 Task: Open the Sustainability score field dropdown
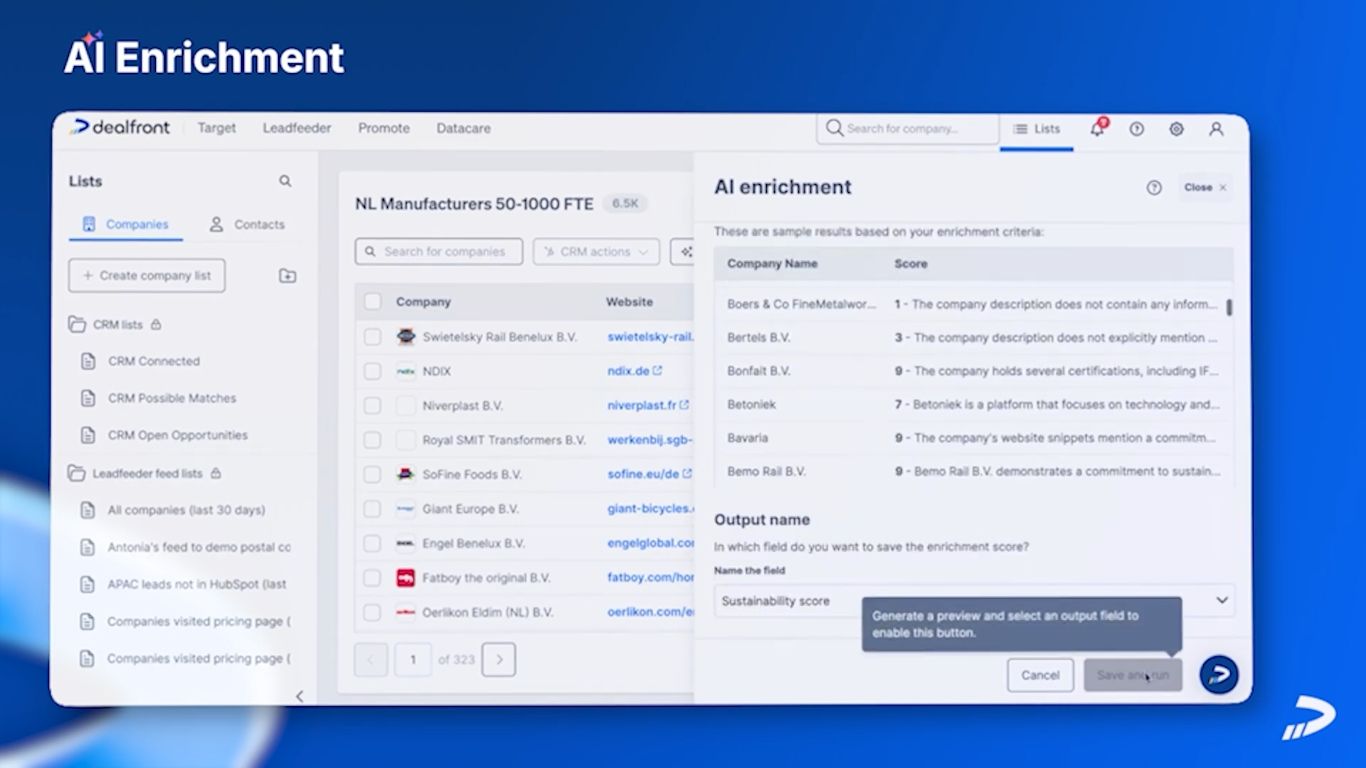click(975, 600)
